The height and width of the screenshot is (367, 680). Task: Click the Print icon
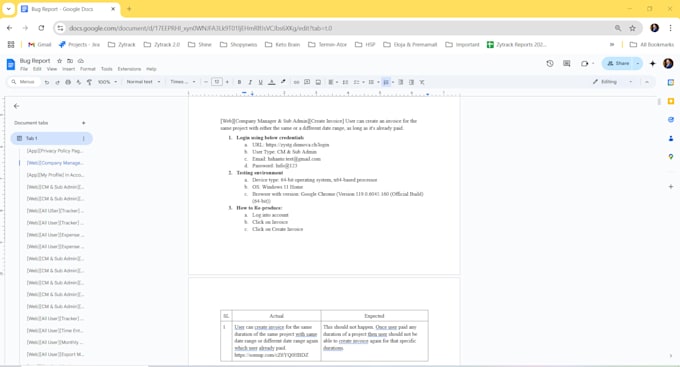[x=68, y=82]
